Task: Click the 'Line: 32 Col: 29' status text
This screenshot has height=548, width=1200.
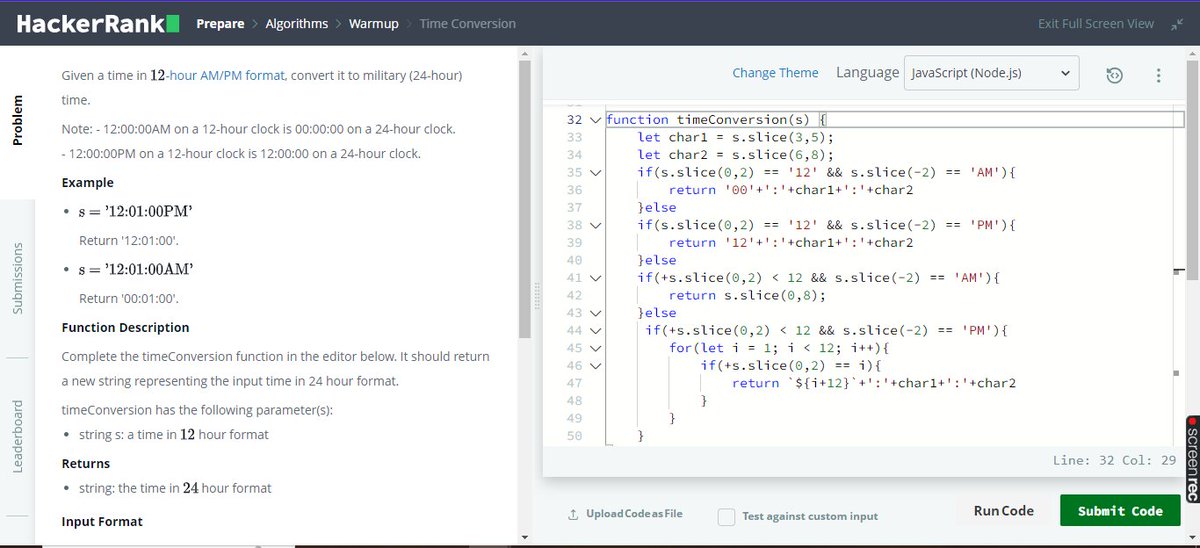Action: (x=1114, y=460)
